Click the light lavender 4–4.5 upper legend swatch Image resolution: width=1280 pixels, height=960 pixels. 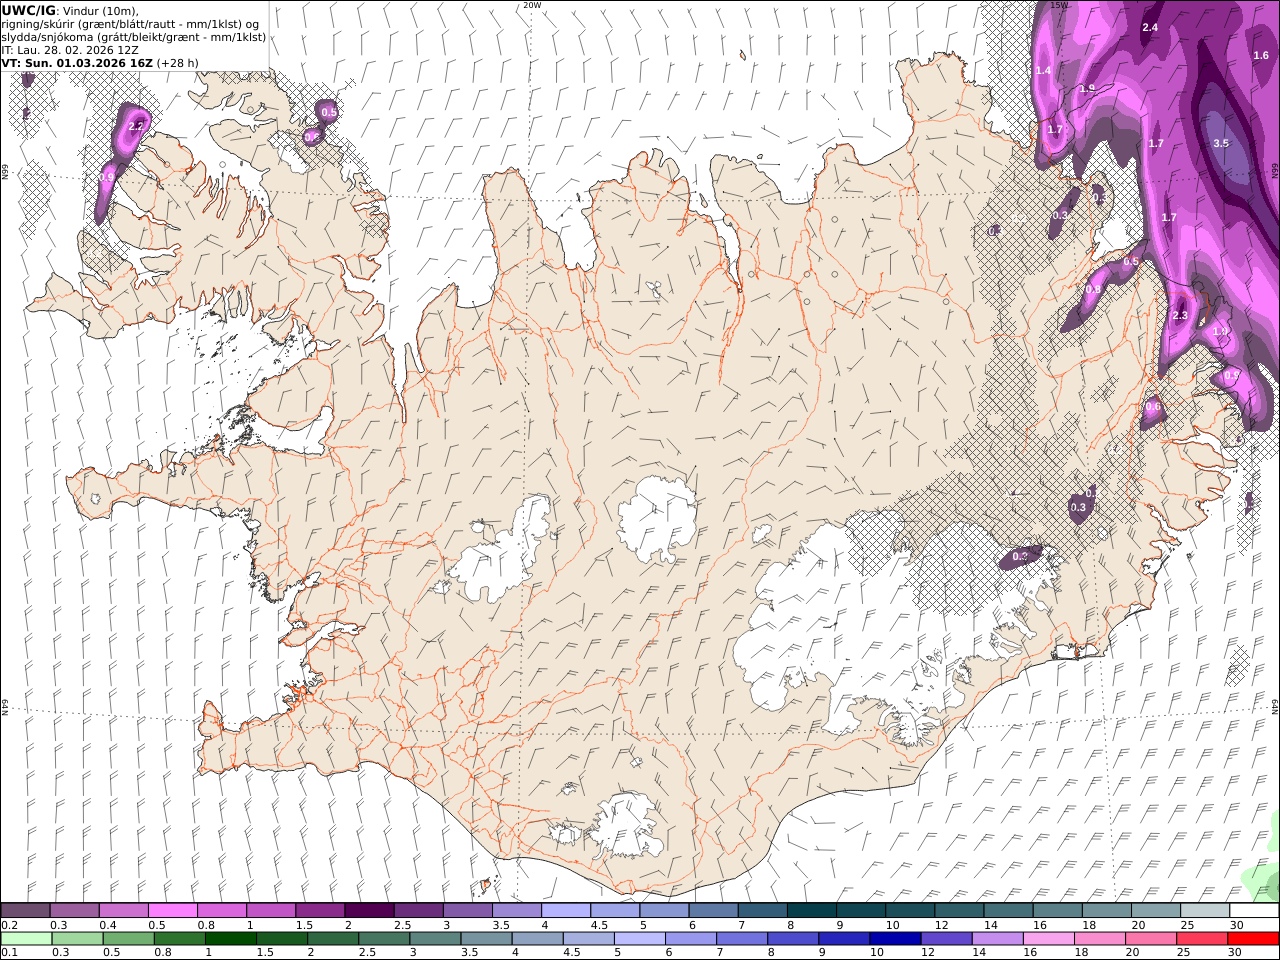(x=566, y=911)
